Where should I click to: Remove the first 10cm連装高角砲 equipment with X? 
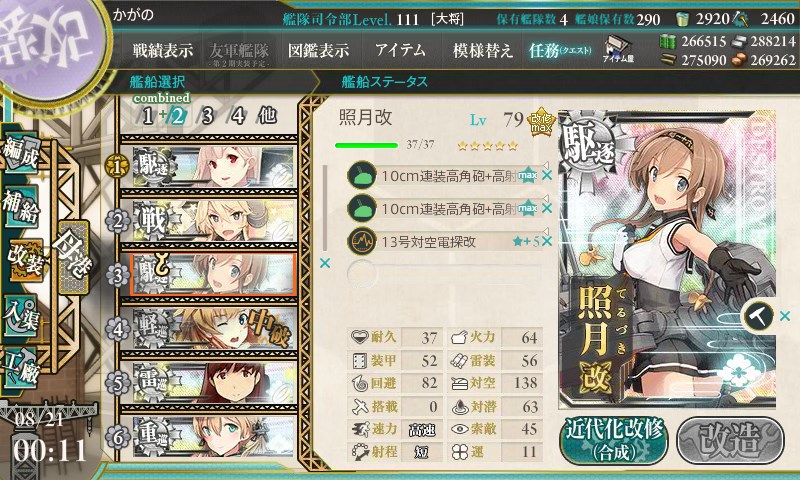point(547,175)
